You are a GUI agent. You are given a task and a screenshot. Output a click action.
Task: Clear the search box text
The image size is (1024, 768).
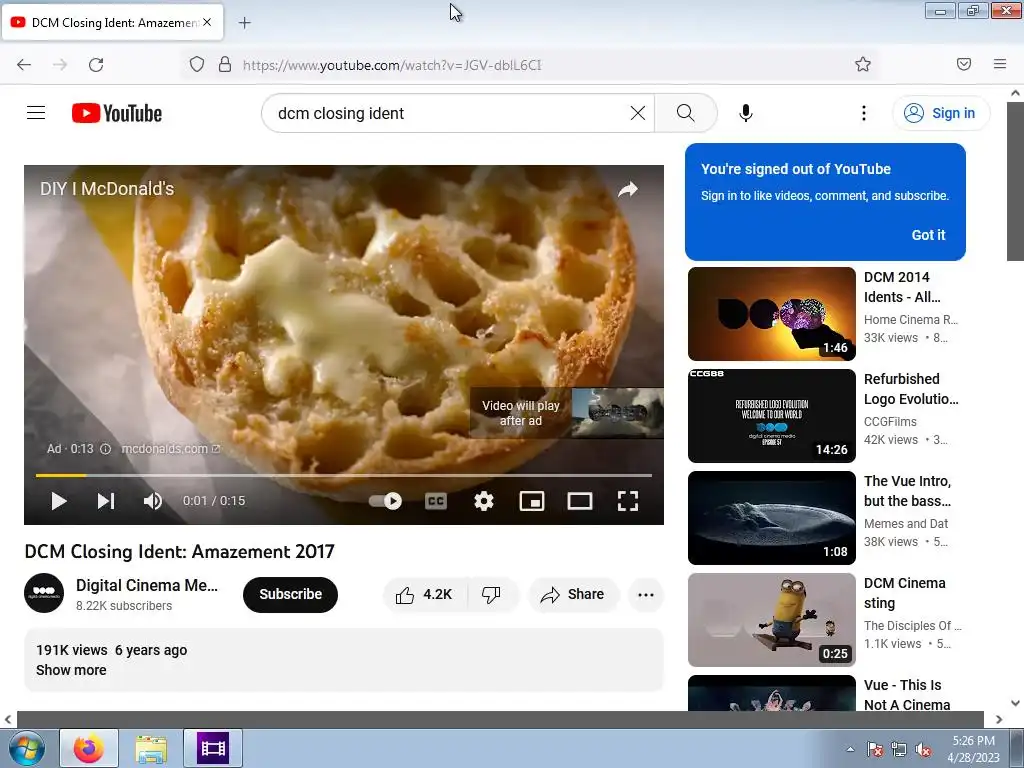point(637,113)
